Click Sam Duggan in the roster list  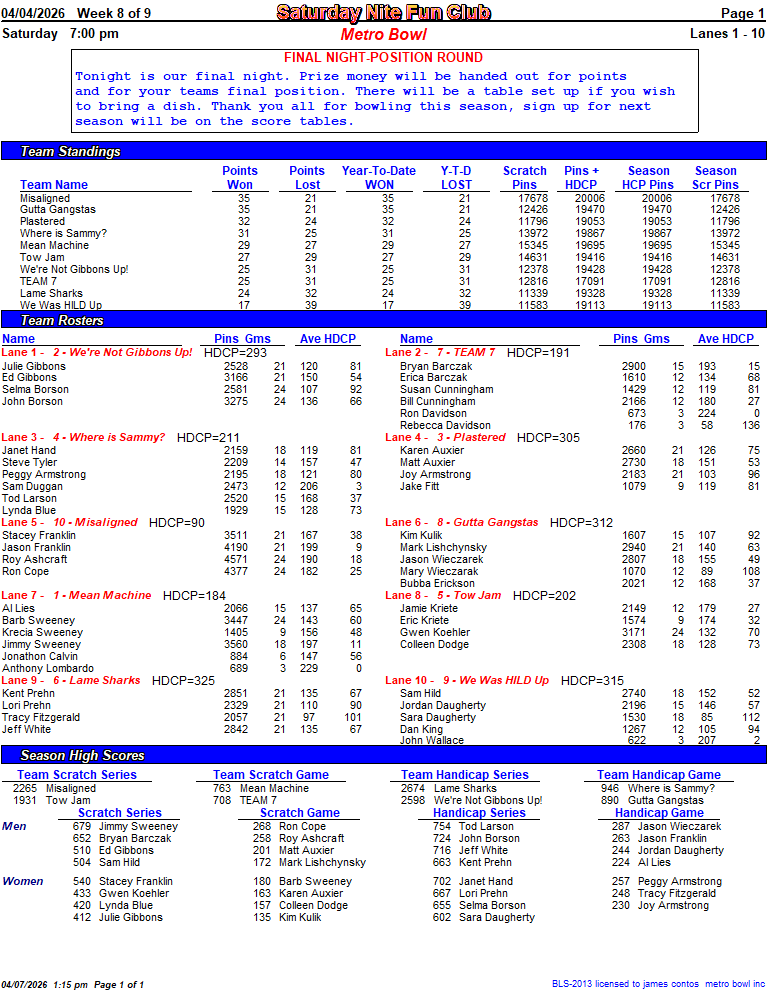tap(32, 486)
